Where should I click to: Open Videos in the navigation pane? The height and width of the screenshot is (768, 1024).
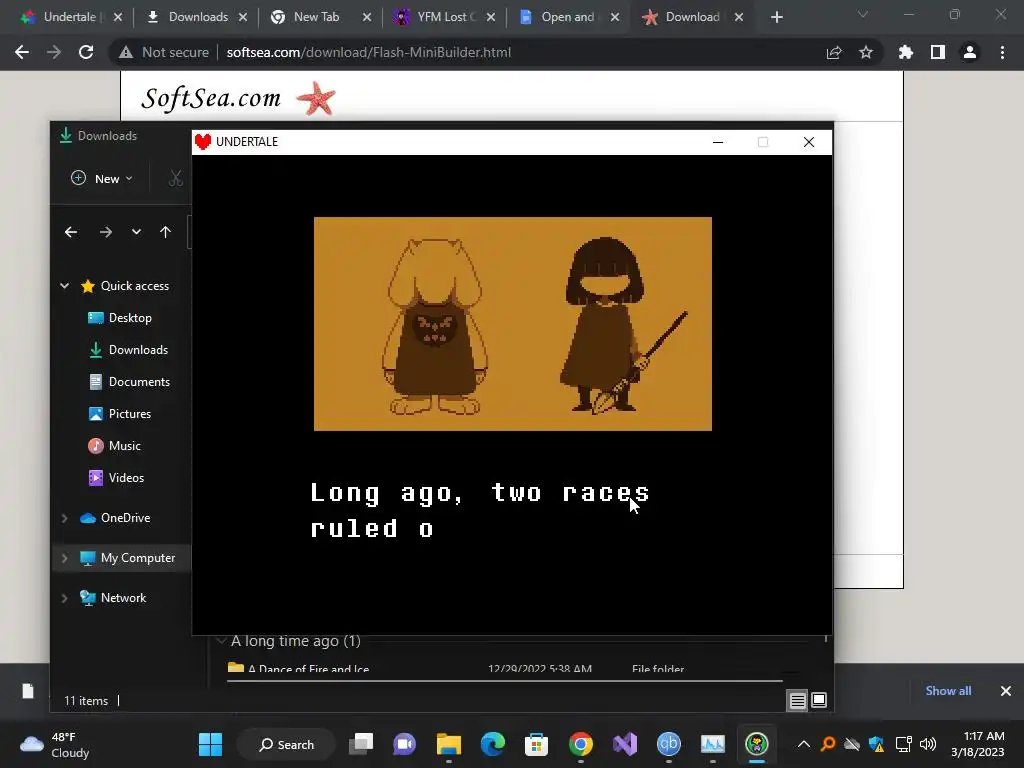point(116,477)
